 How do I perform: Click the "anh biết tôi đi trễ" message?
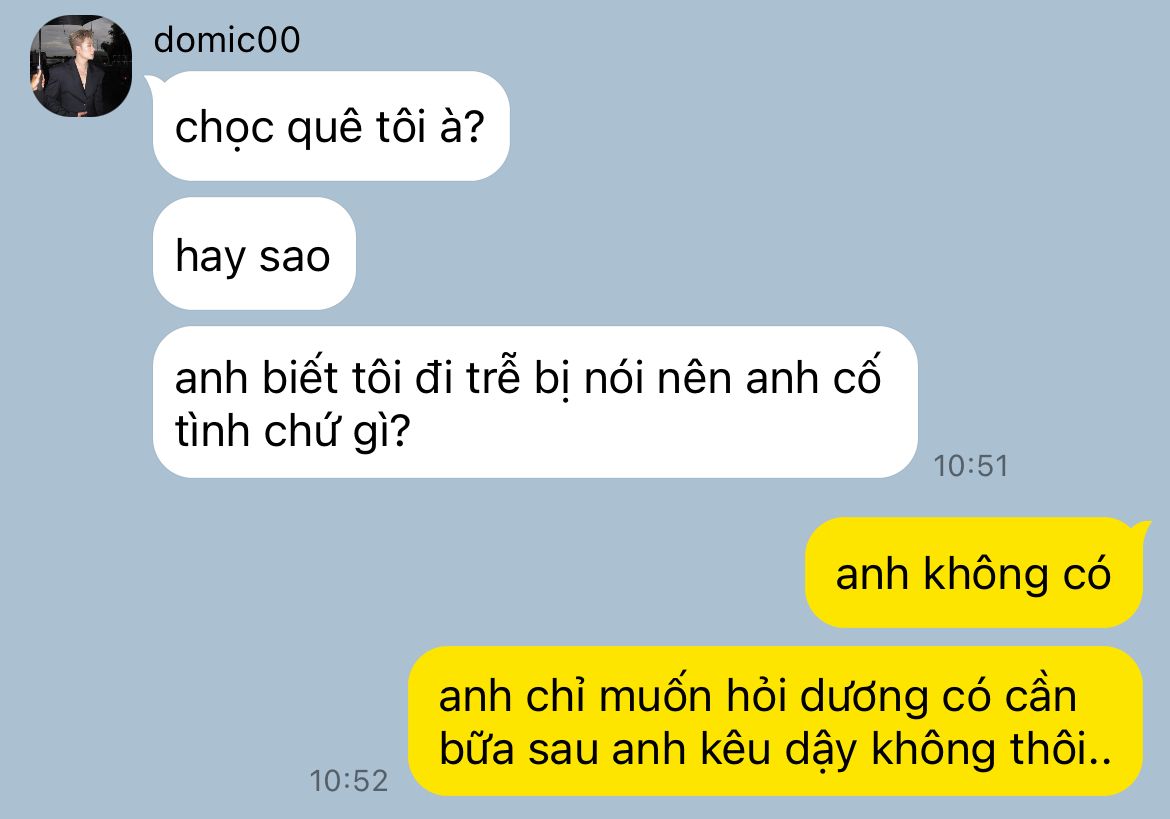coord(535,402)
